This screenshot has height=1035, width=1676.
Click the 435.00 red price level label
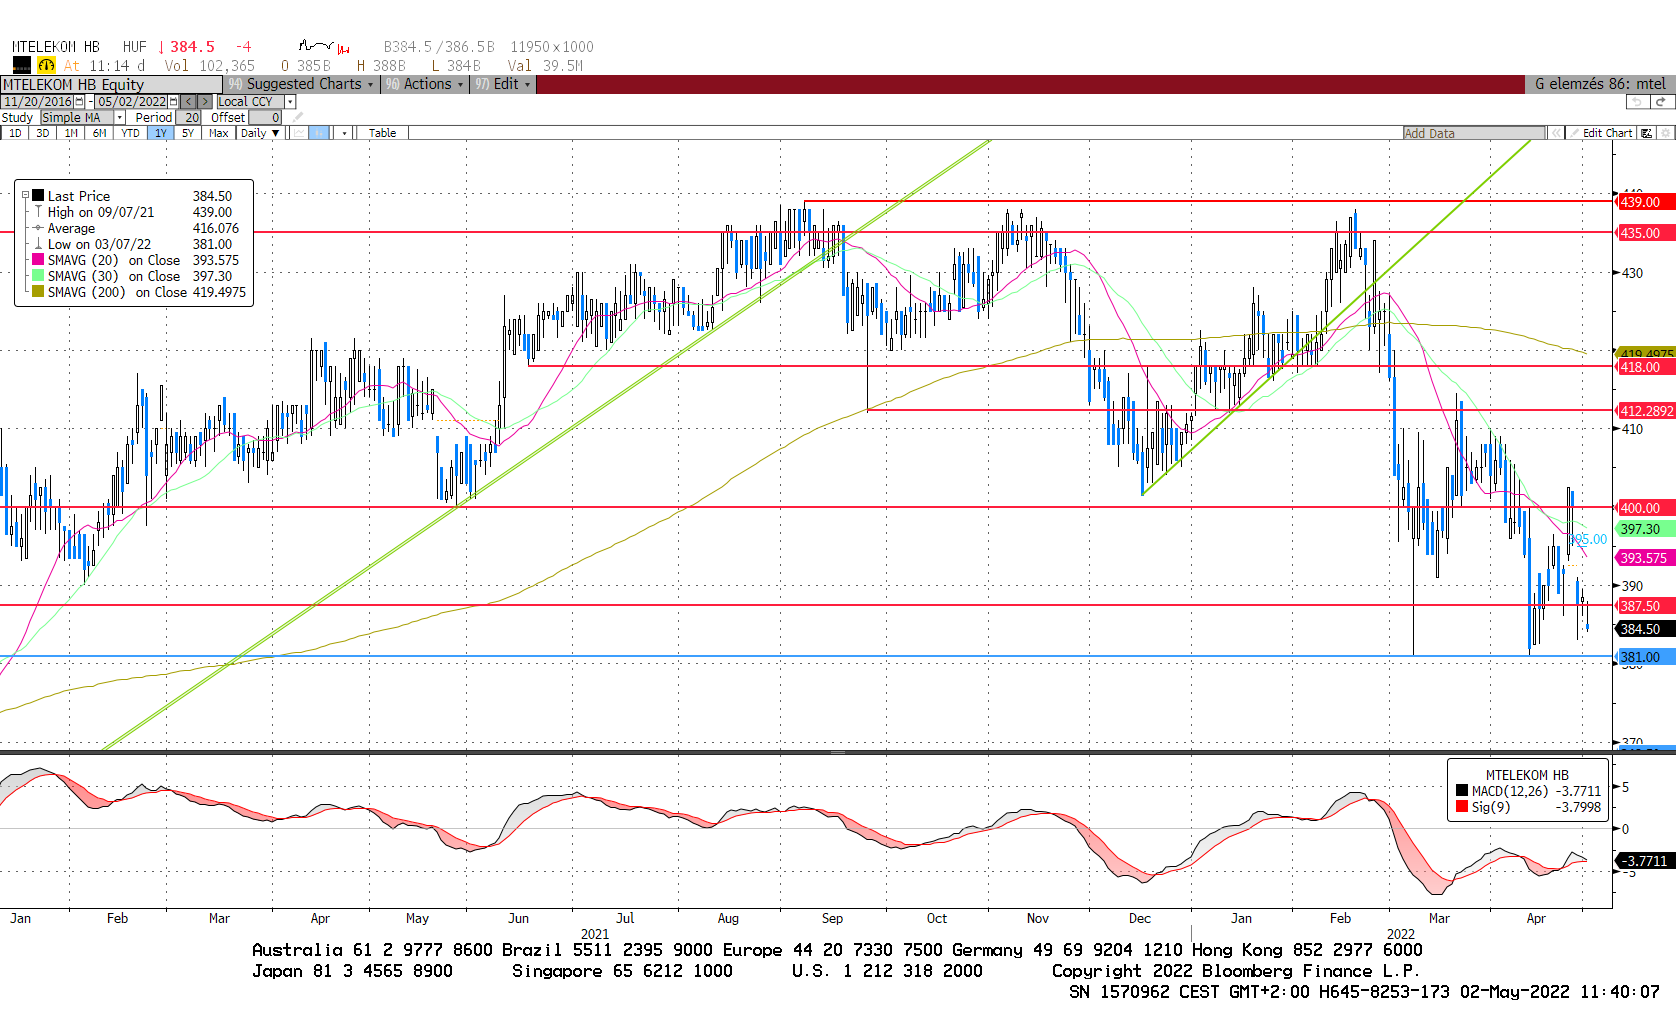coord(1646,233)
